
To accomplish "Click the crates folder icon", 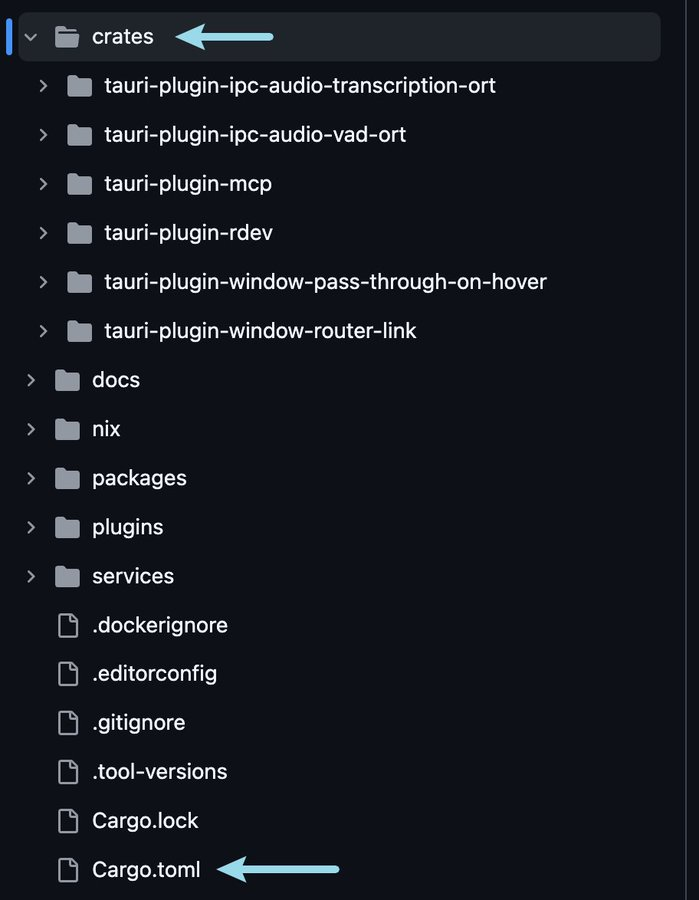I will [66, 36].
